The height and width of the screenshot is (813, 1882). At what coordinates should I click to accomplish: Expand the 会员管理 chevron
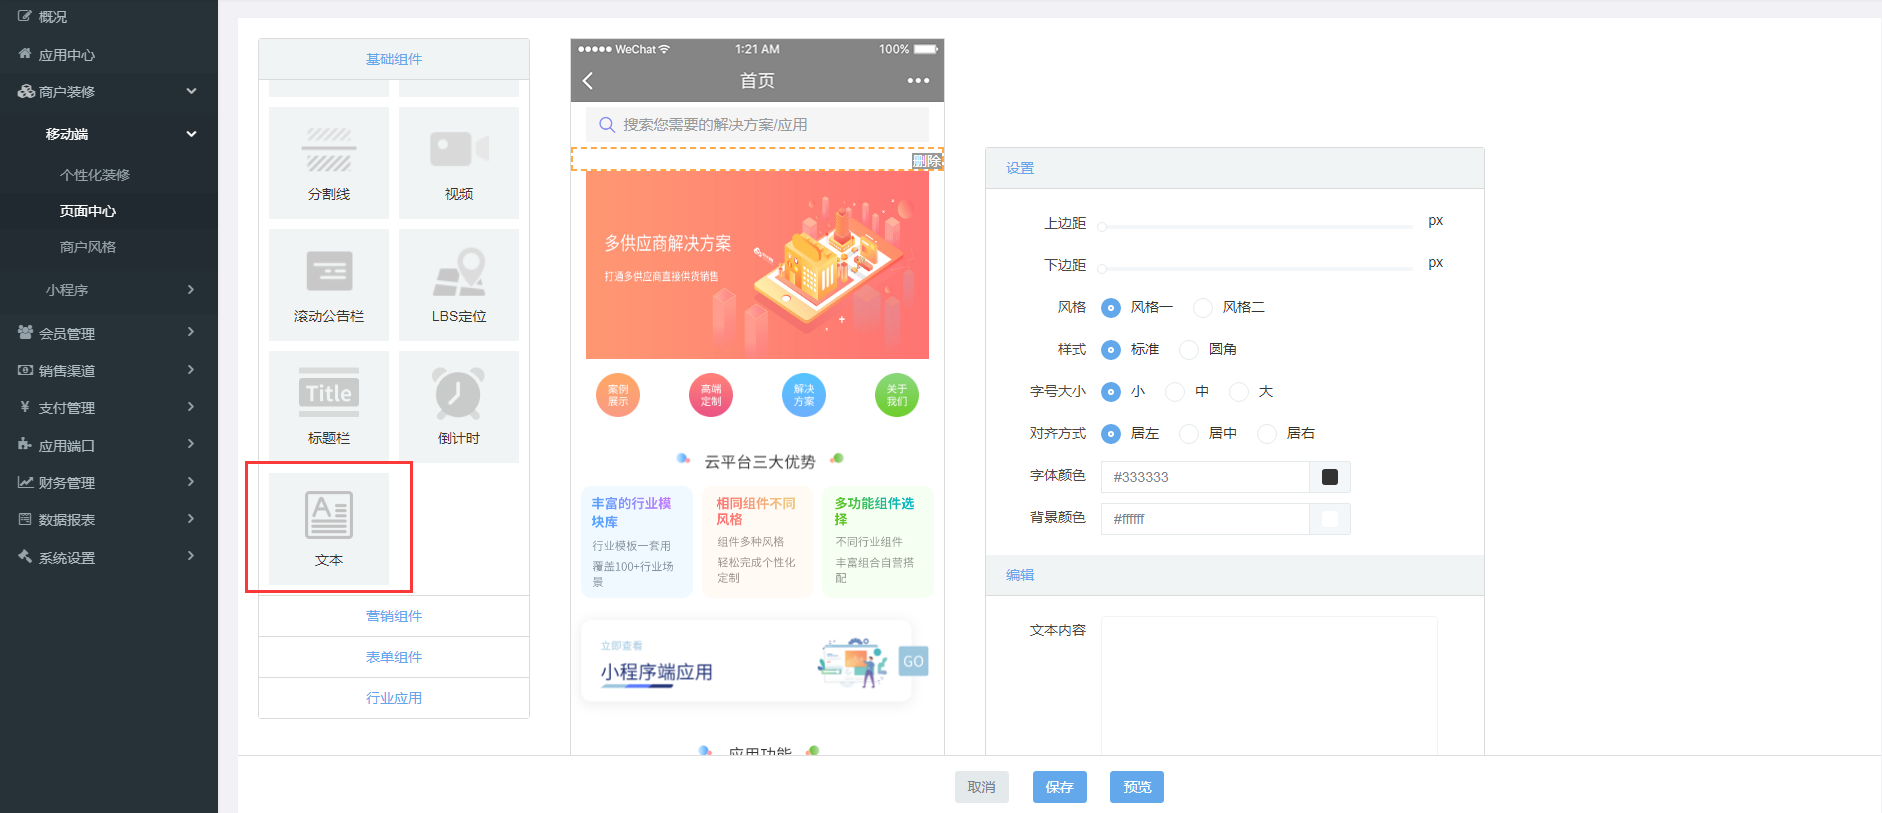pyautogui.click(x=191, y=332)
